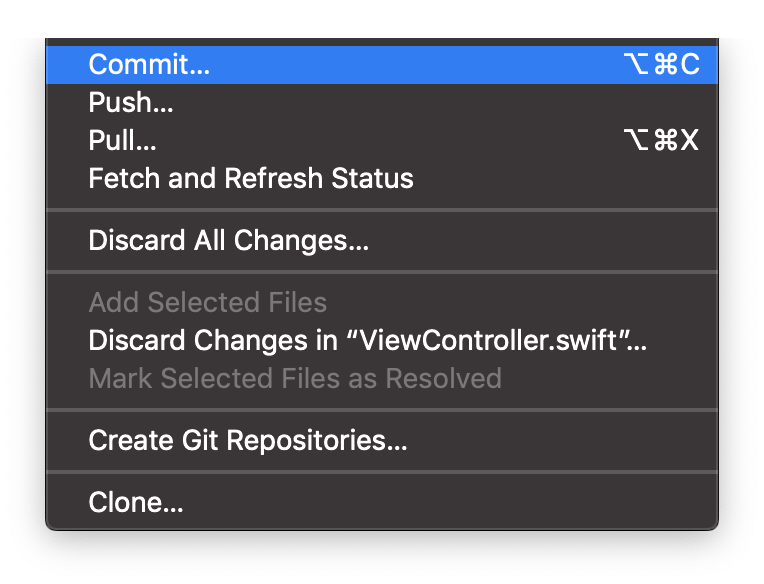Click the Command key symbol on Pull row

pyautogui.click(x=666, y=140)
